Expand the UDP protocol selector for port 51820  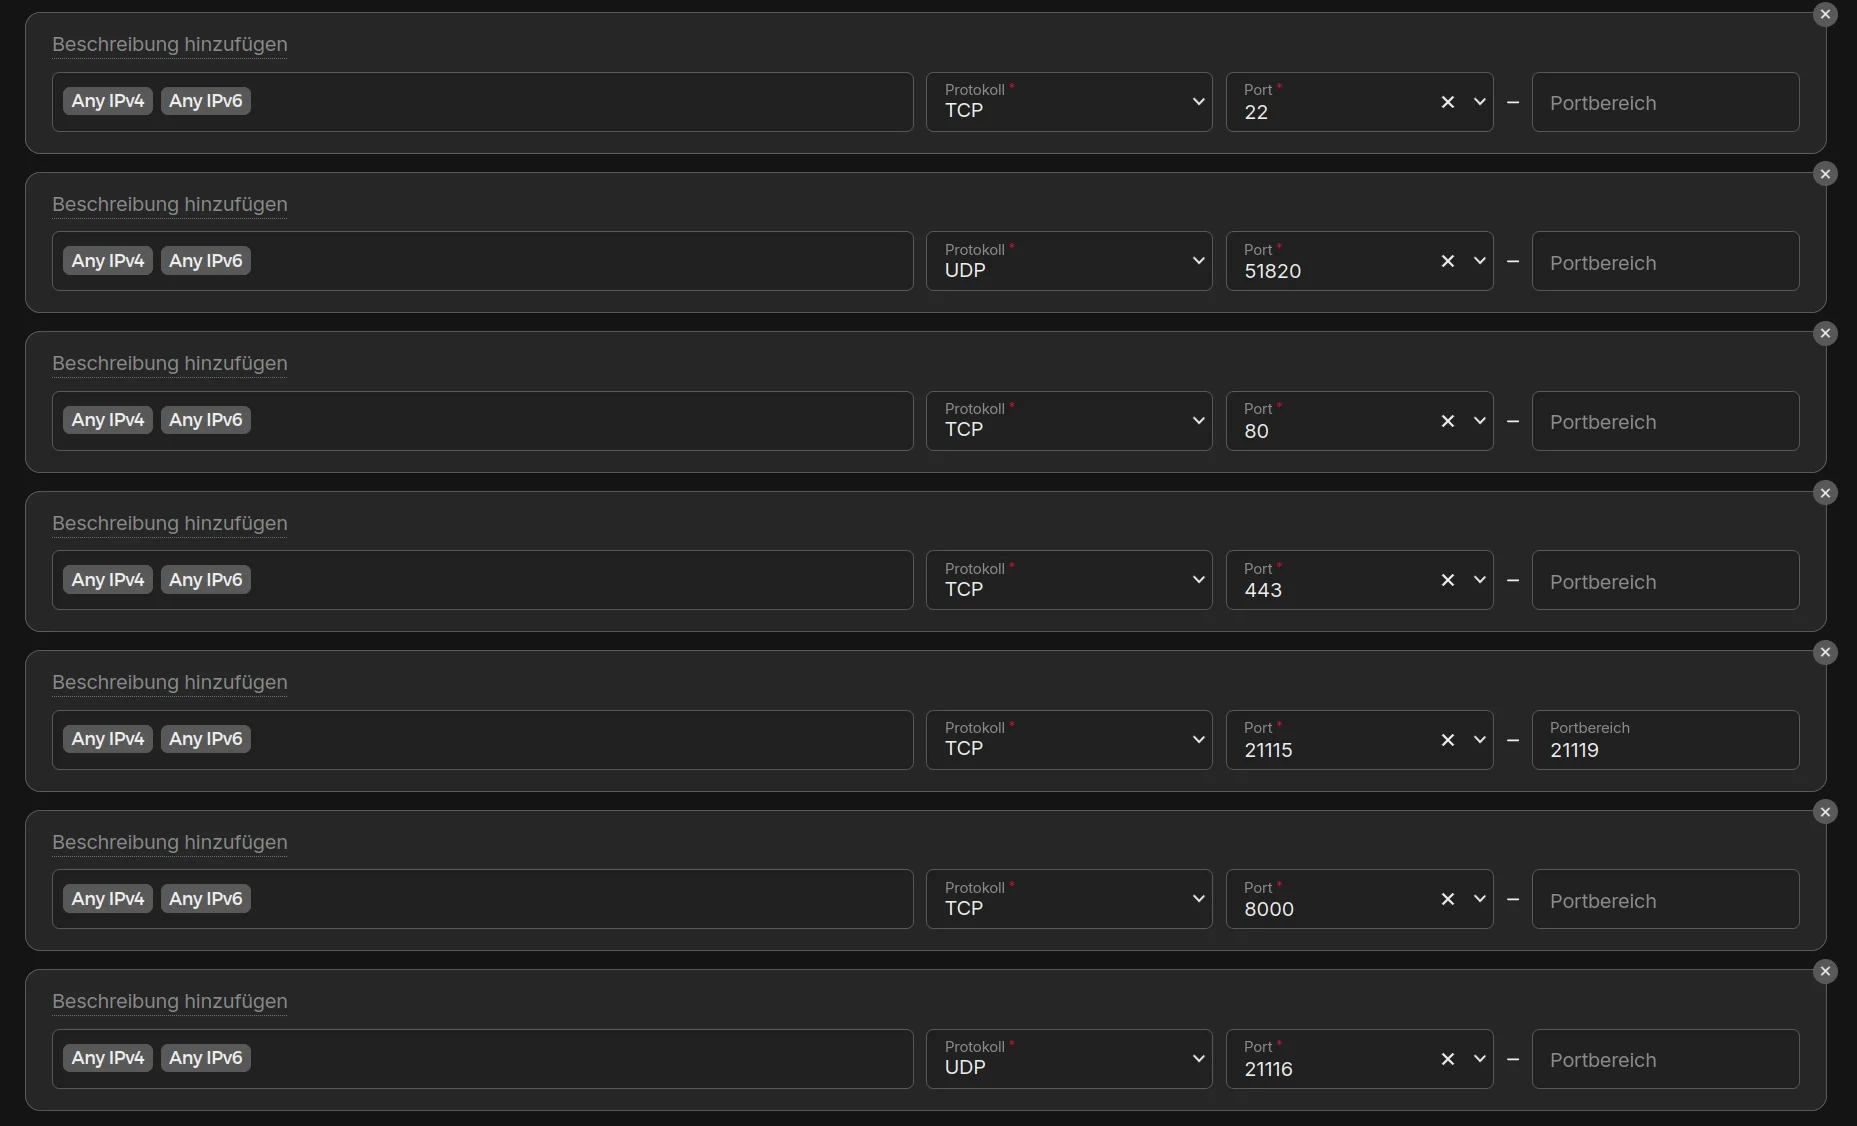pyautogui.click(x=1069, y=261)
